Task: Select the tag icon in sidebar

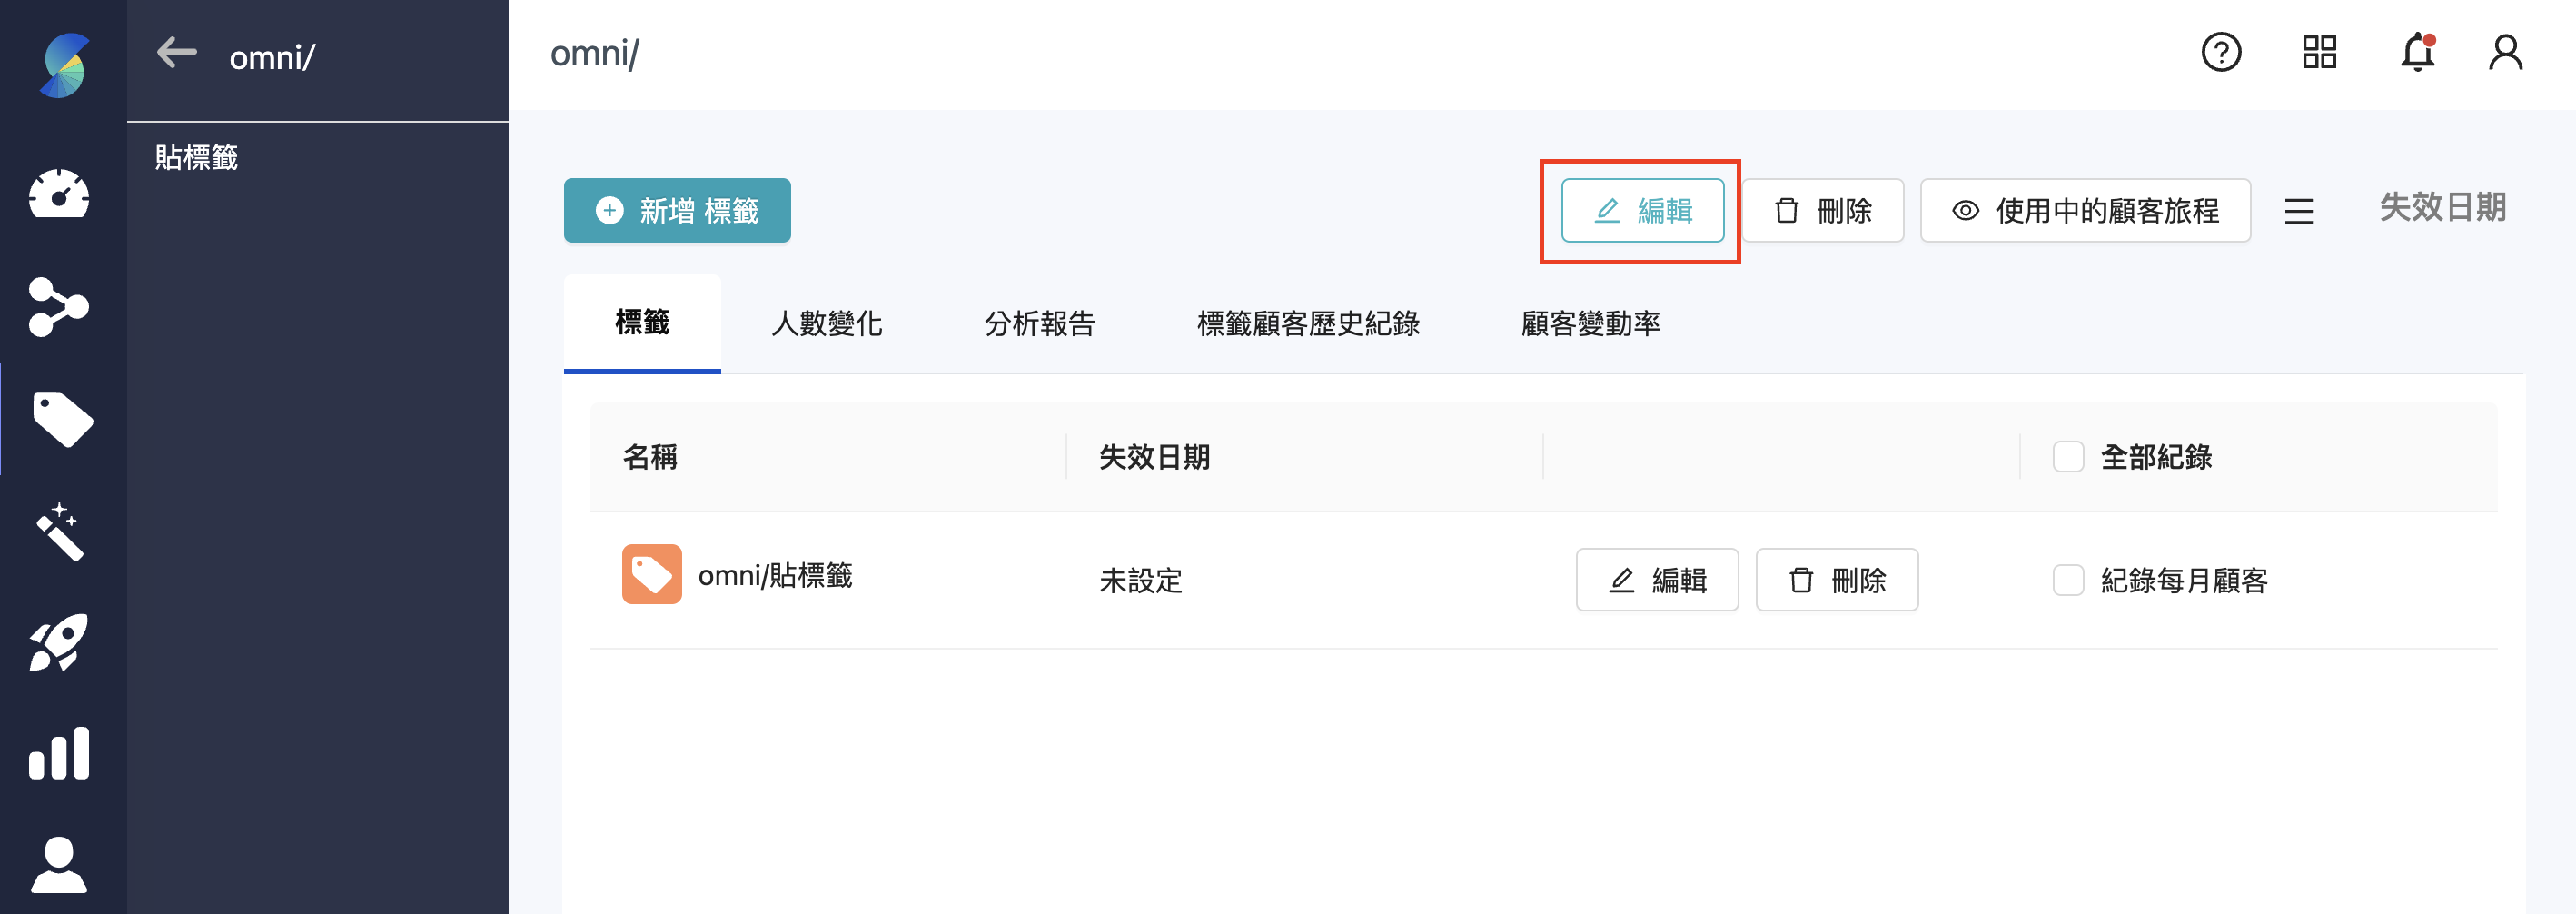Action: 62,419
